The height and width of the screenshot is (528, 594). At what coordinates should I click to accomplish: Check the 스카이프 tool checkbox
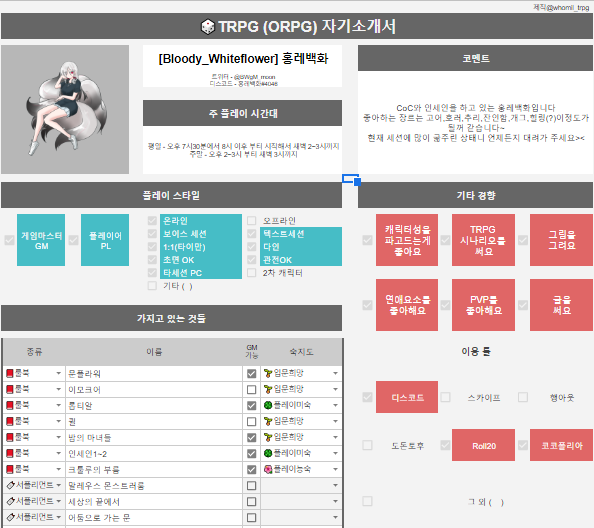coord(446,397)
